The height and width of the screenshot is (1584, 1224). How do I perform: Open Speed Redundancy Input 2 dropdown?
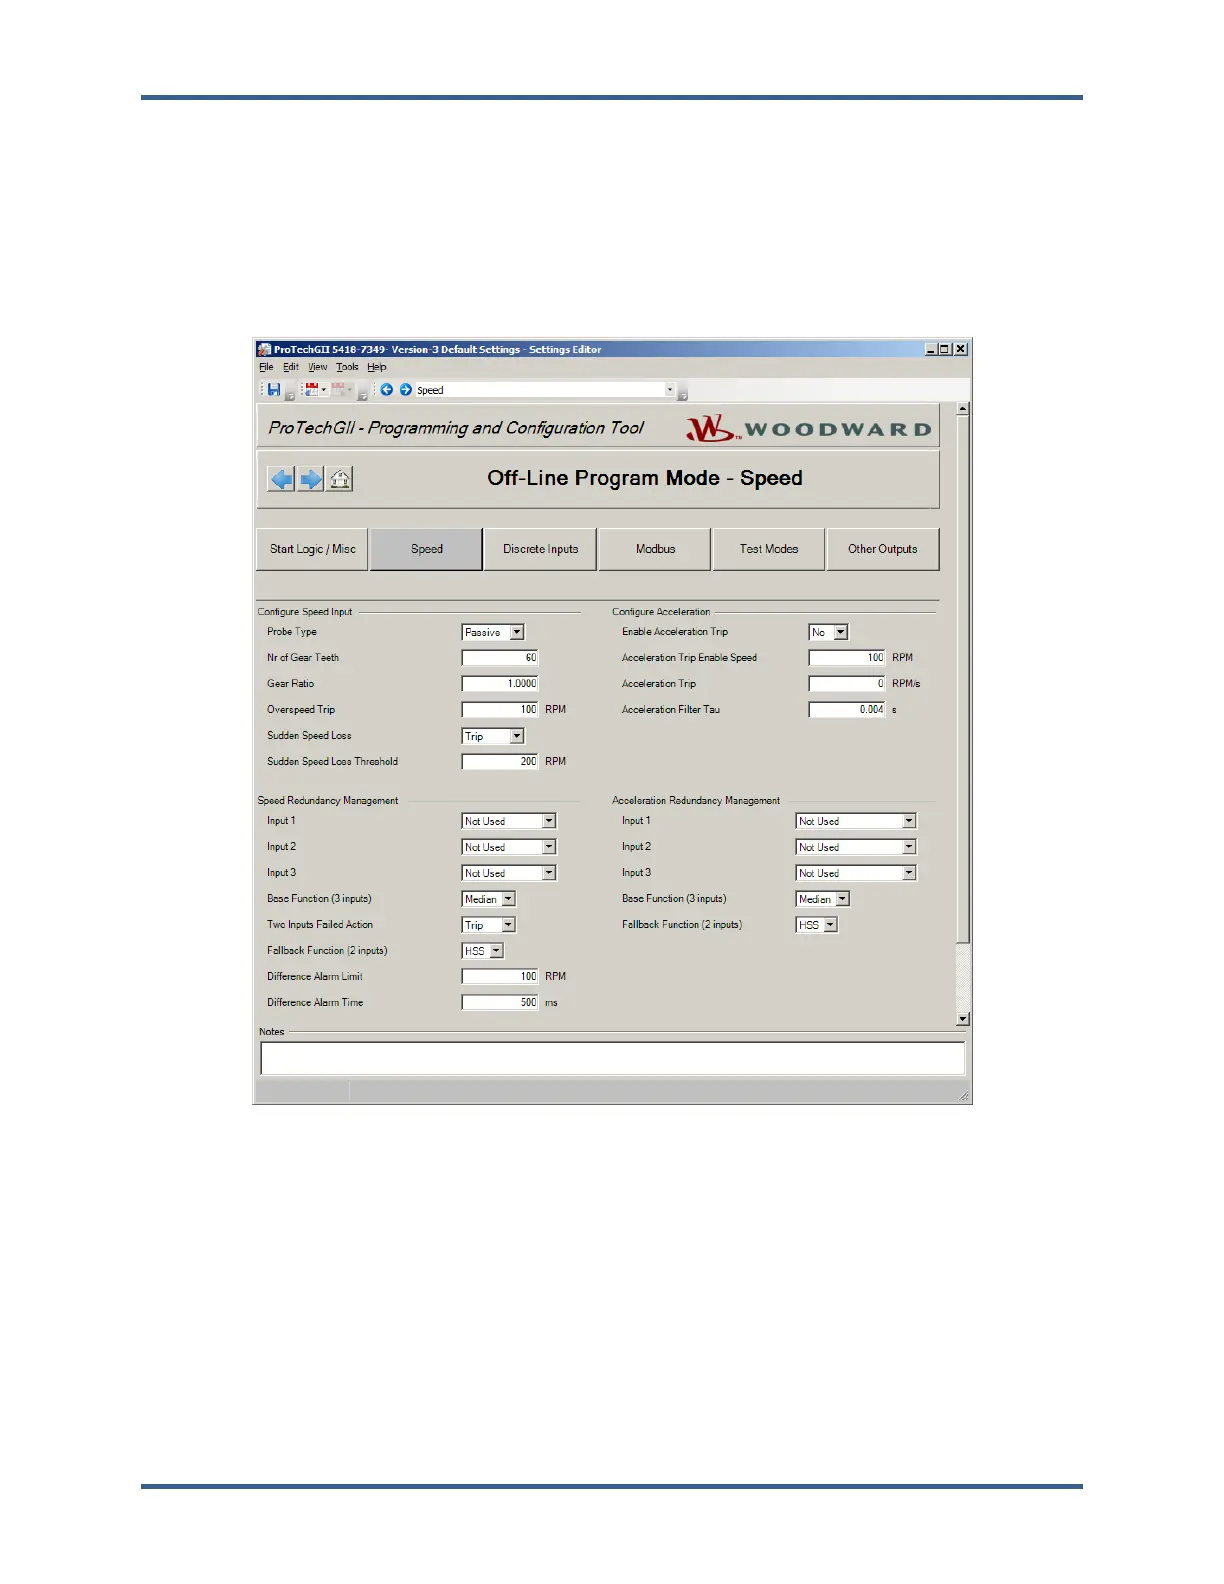click(549, 847)
